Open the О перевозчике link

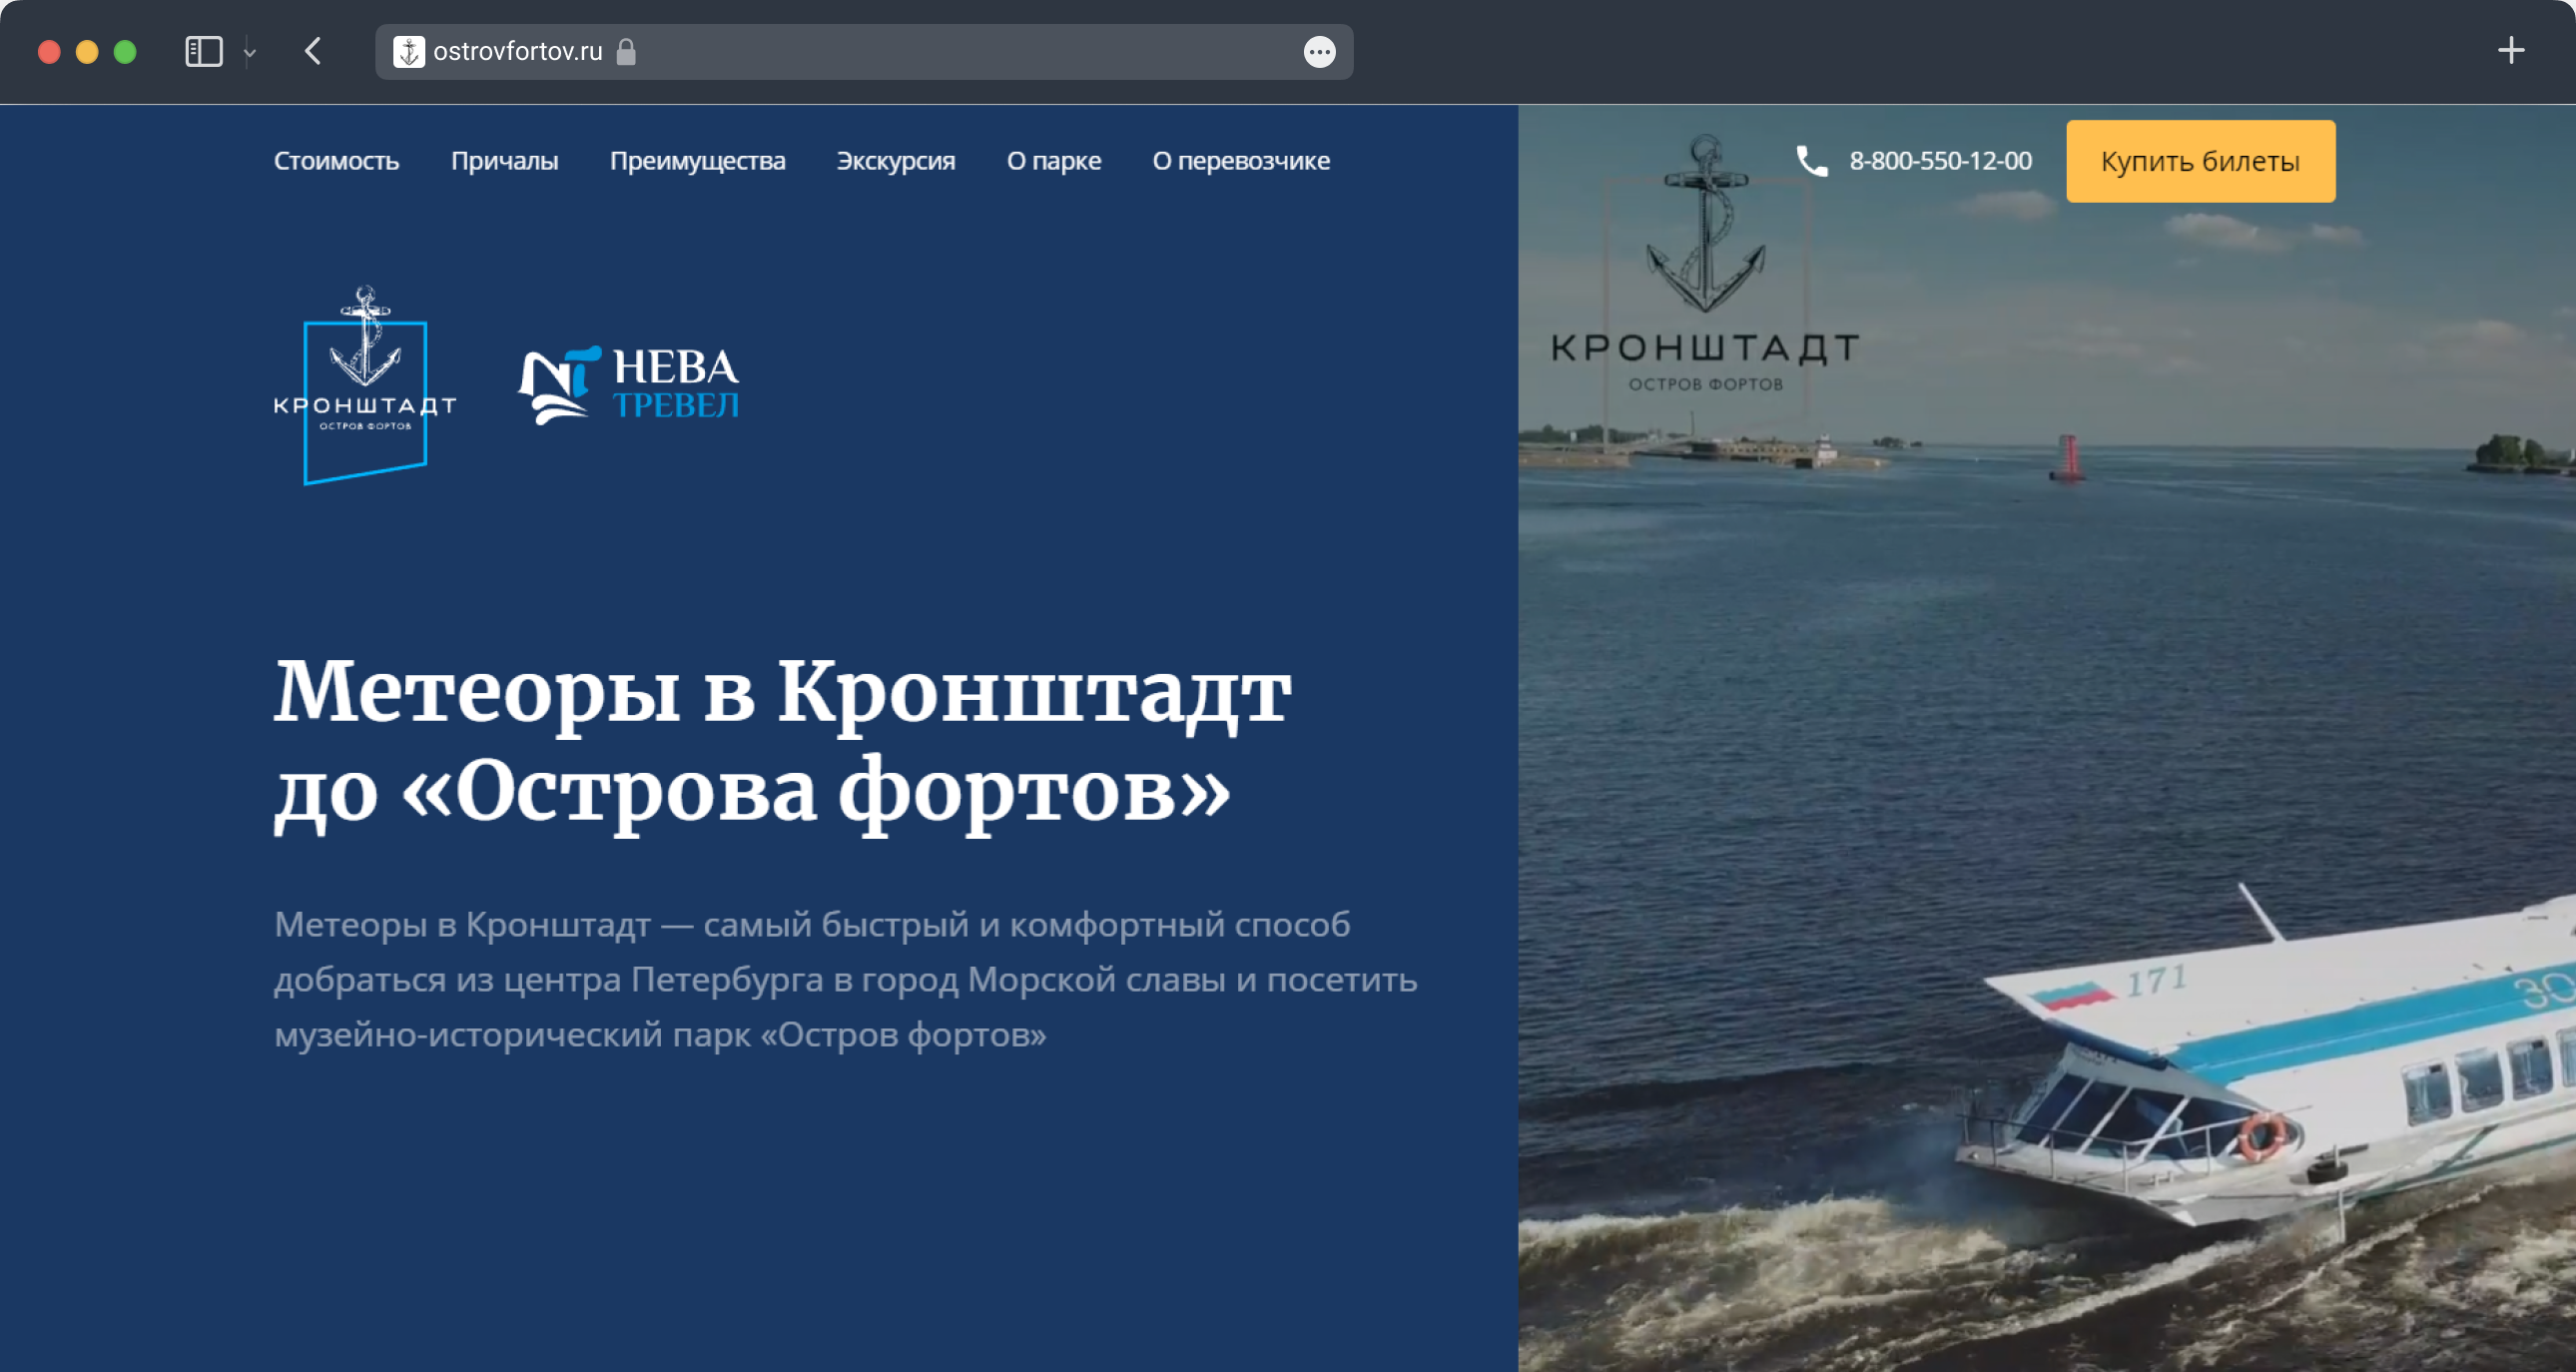(1240, 161)
